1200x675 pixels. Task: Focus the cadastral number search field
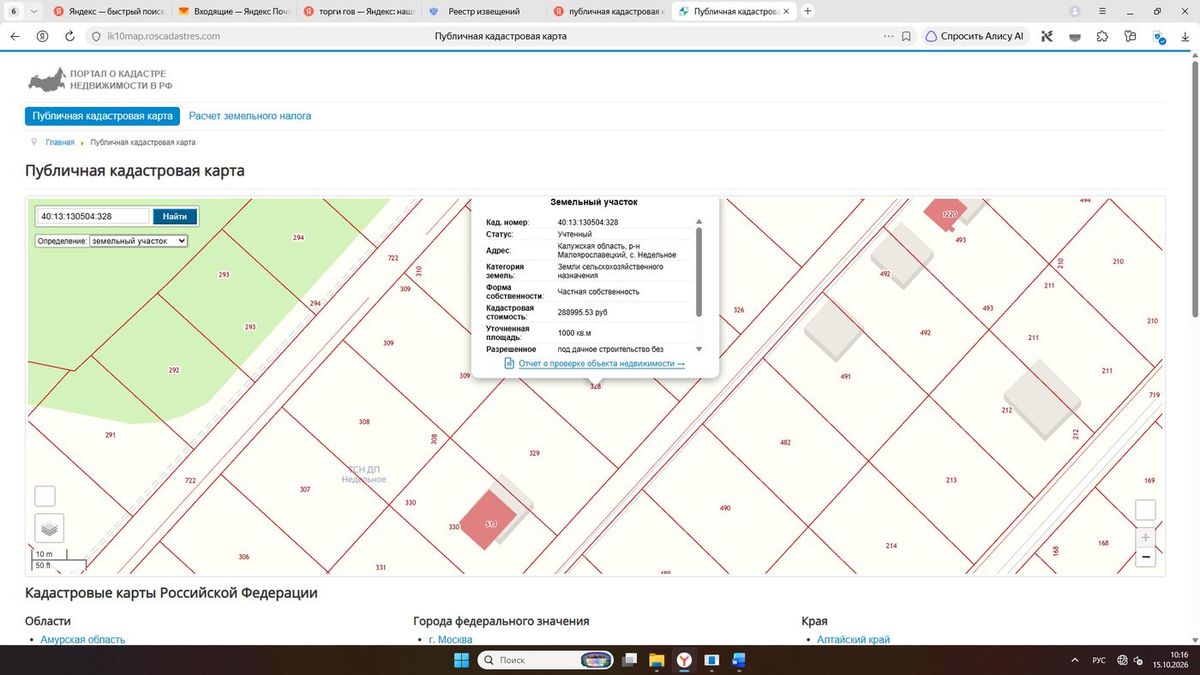[x=93, y=216]
